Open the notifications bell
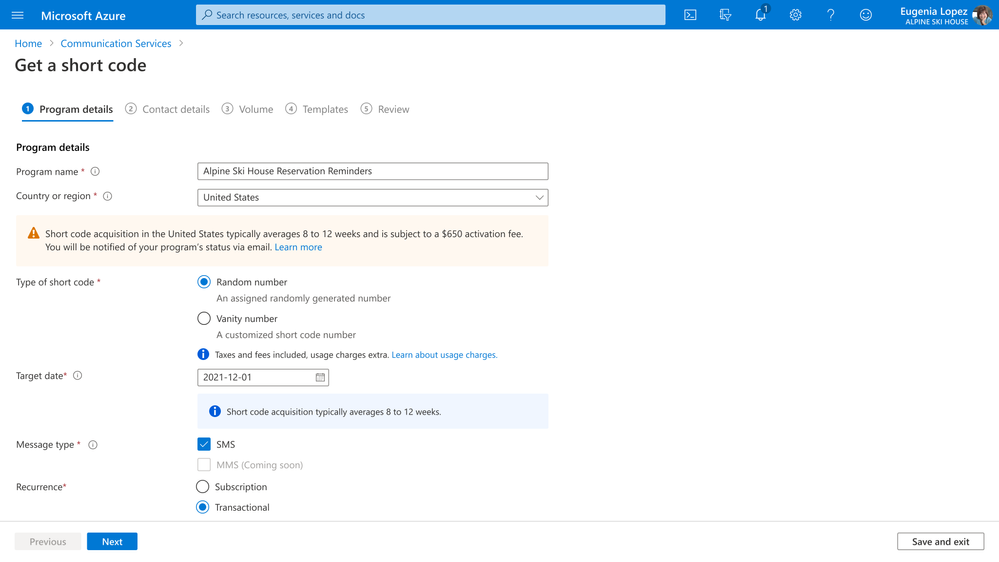Image resolution: width=999 pixels, height=562 pixels. [761, 15]
